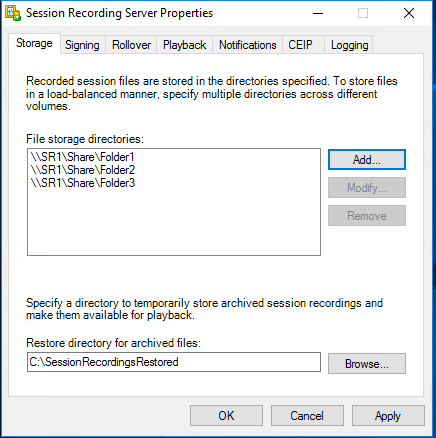The height and width of the screenshot is (438, 436).
Task: Click Browse... for the restore directory
Action: tap(367, 364)
